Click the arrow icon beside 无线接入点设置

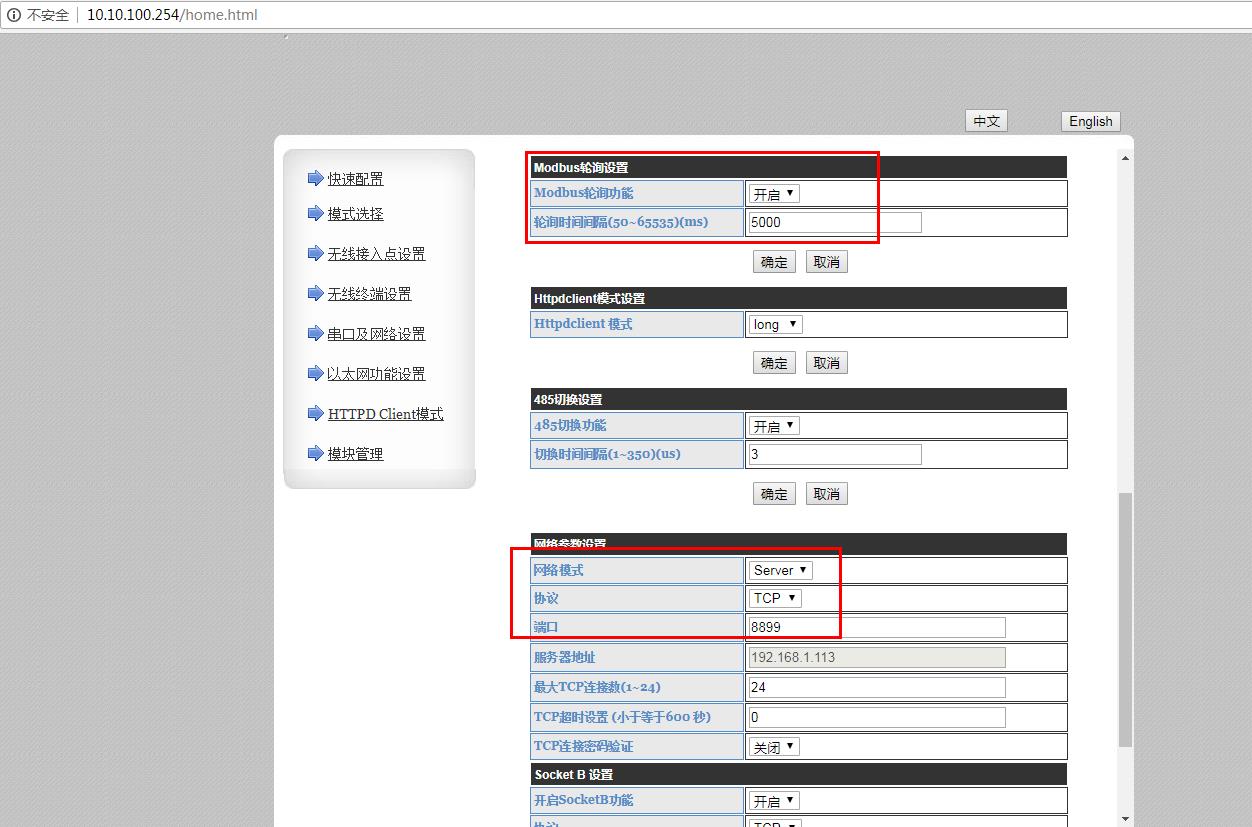[x=315, y=253]
